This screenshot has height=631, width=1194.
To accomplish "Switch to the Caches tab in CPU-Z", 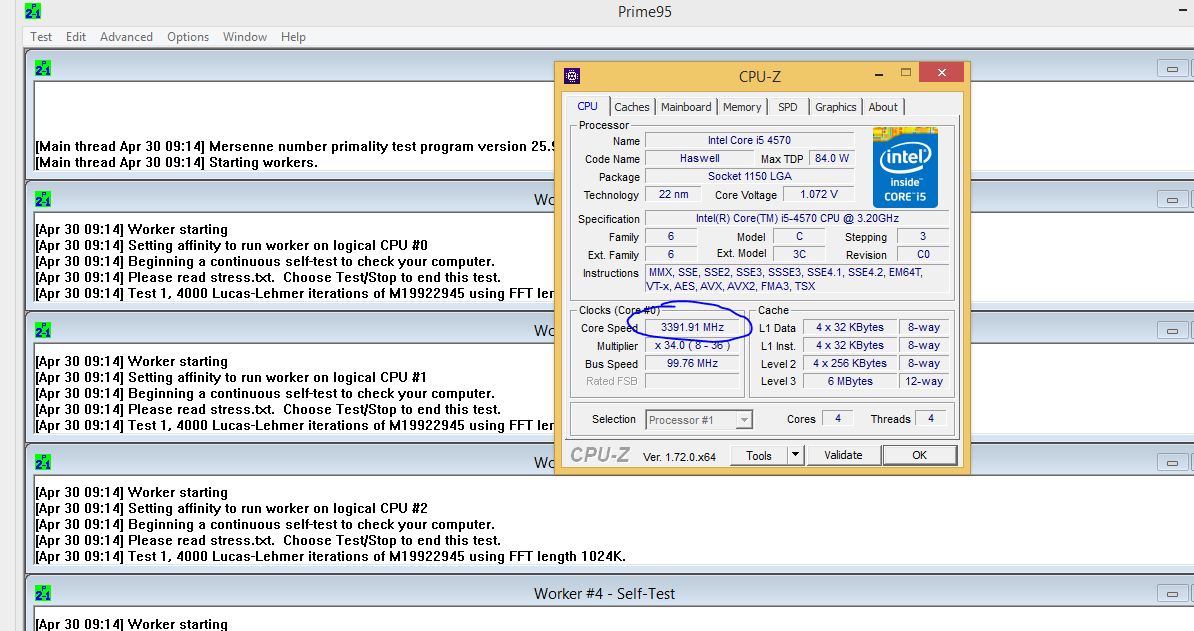I will [632, 107].
